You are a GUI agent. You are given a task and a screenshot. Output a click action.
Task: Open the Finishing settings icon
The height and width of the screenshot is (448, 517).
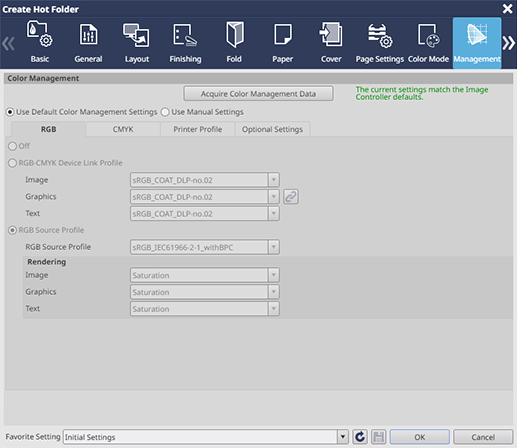185,43
